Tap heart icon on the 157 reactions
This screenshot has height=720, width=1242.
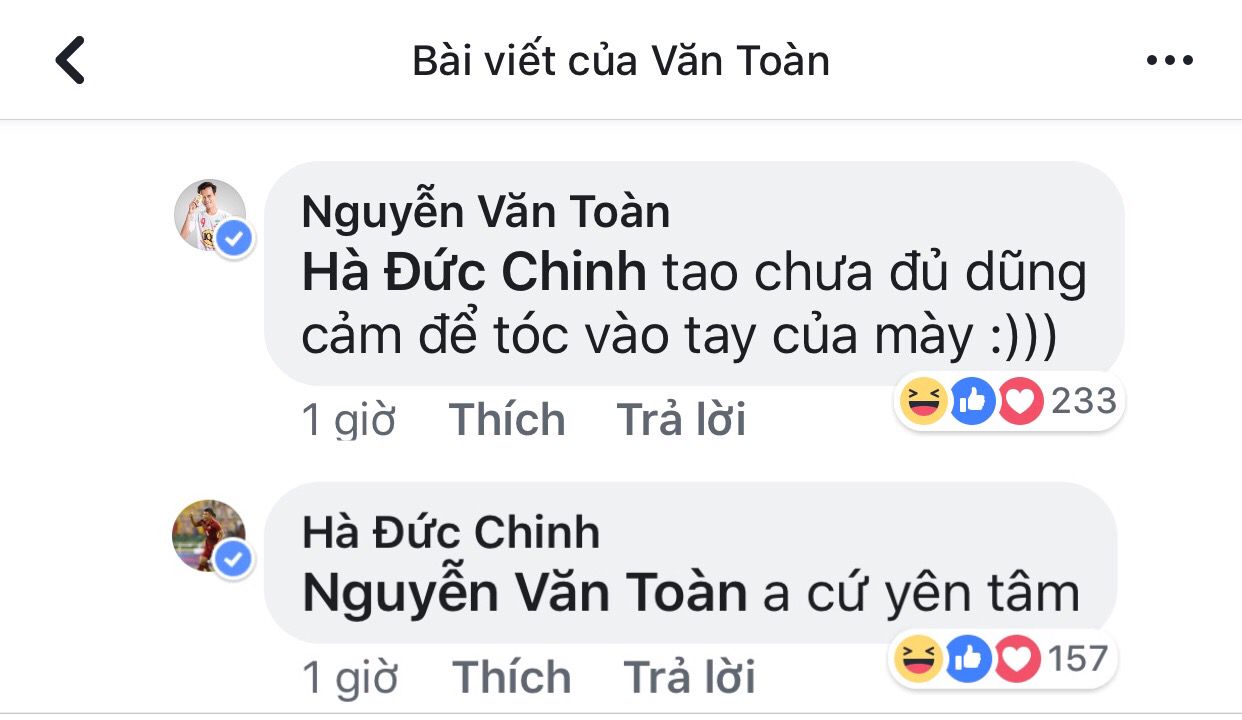click(1014, 658)
